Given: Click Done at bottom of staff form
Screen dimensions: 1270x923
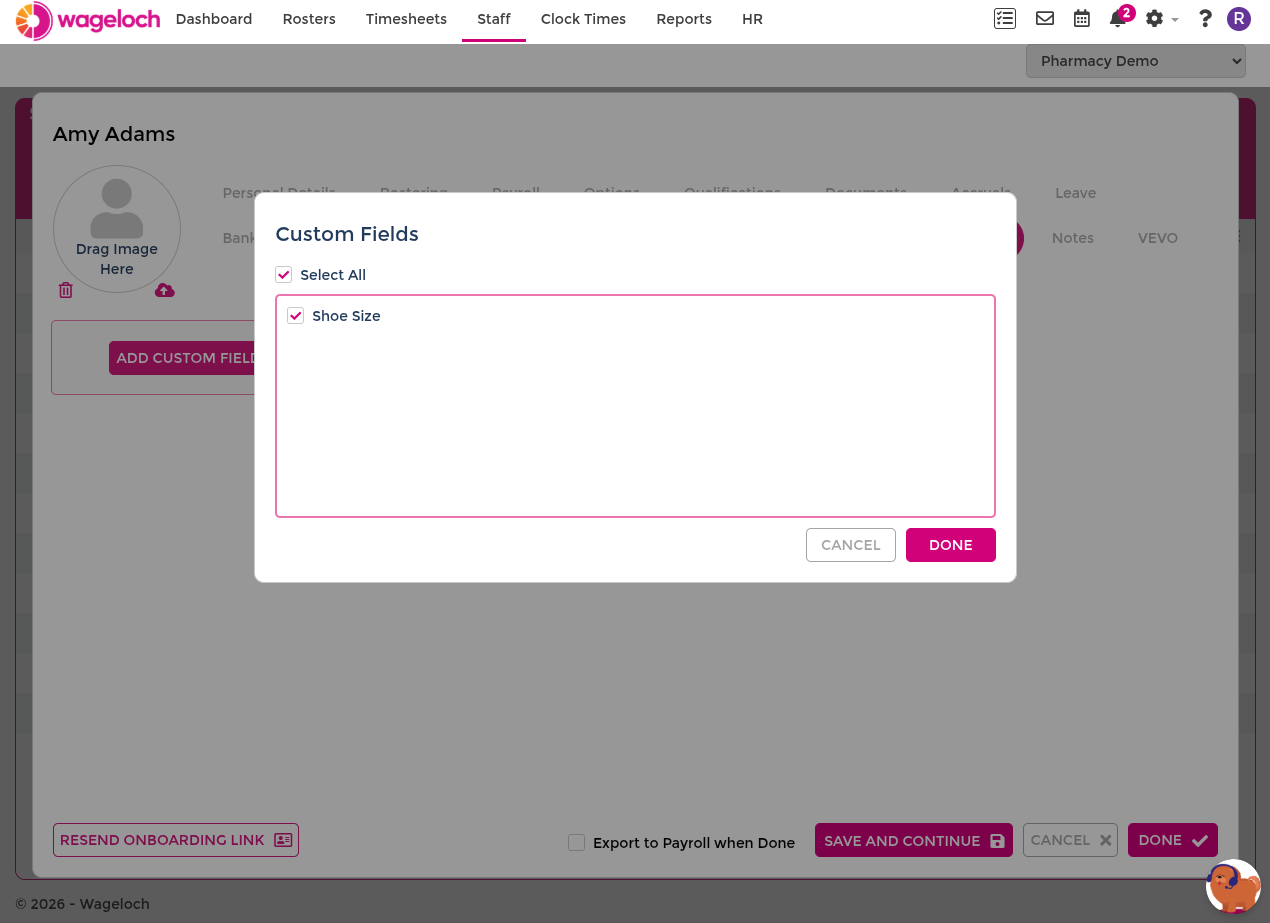Looking at the screenshot, I should click(x=1173, y=840).
